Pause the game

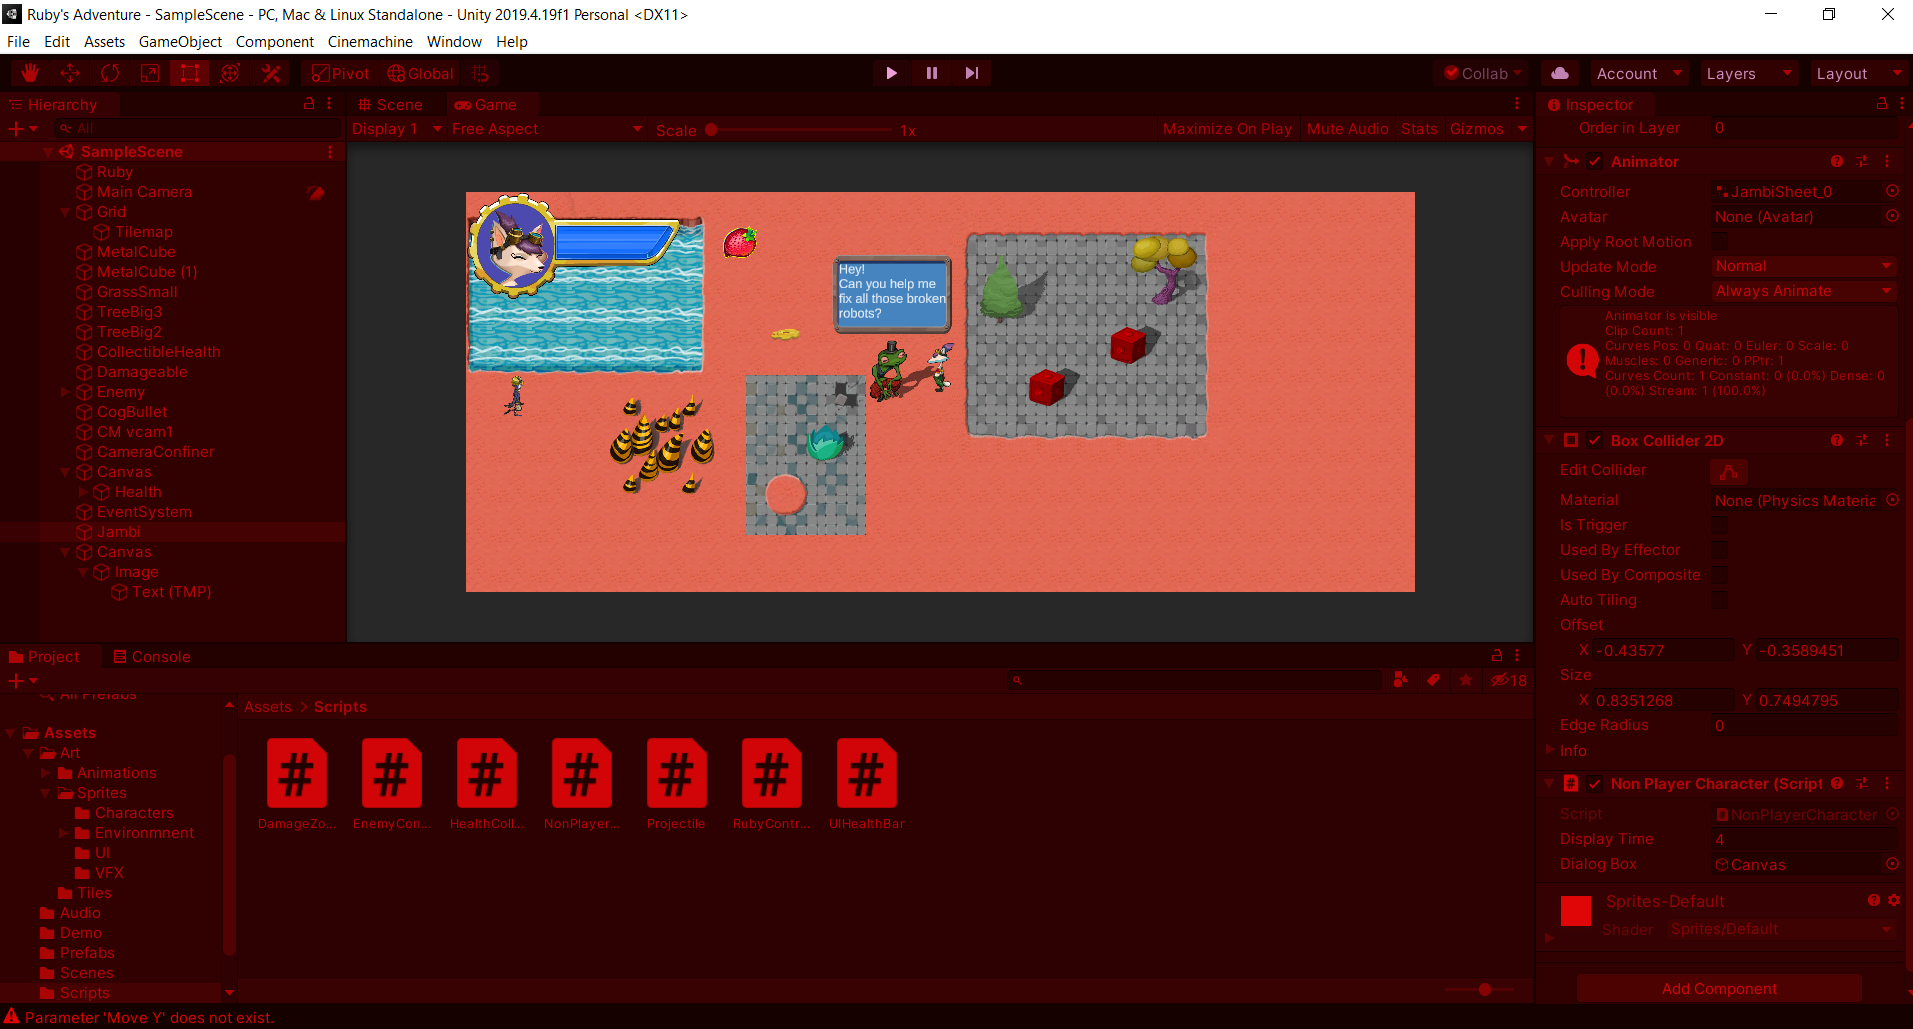point(931,73)
